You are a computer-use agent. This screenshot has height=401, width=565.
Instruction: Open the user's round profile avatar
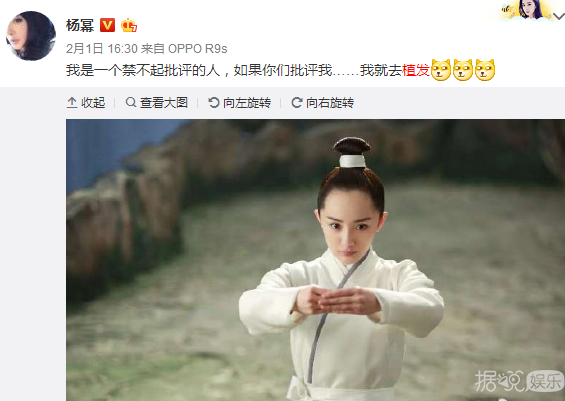click(x=31, y=36)
